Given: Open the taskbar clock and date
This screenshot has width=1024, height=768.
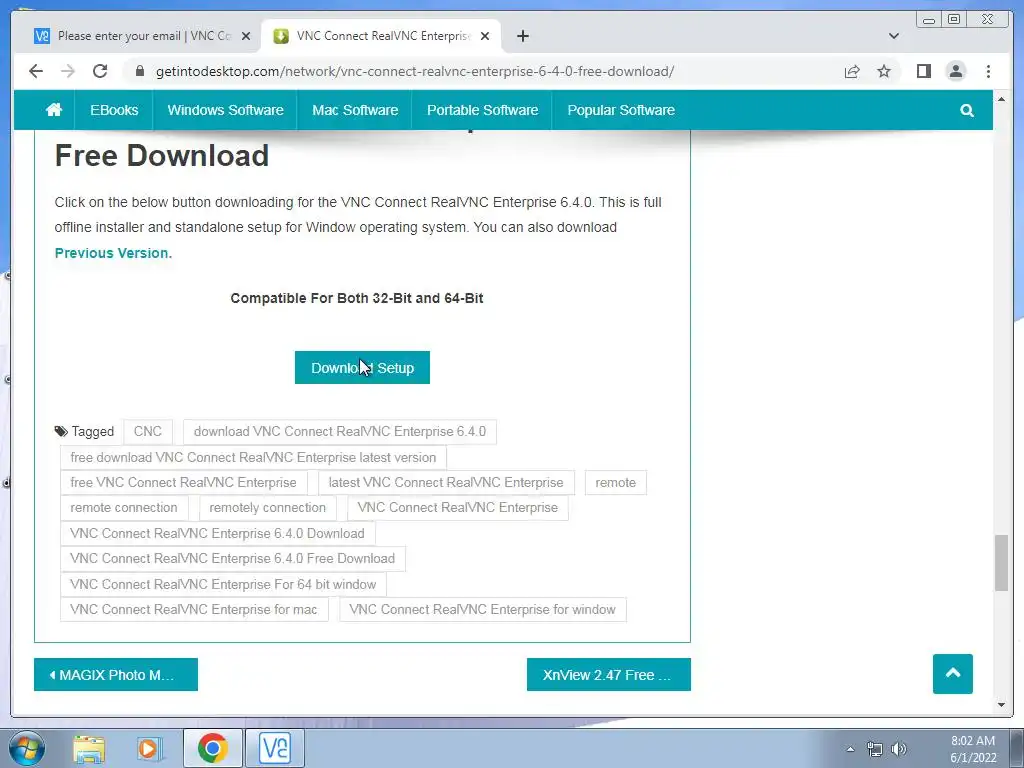Looking at the screenshot, I should [x=973, y=749].
